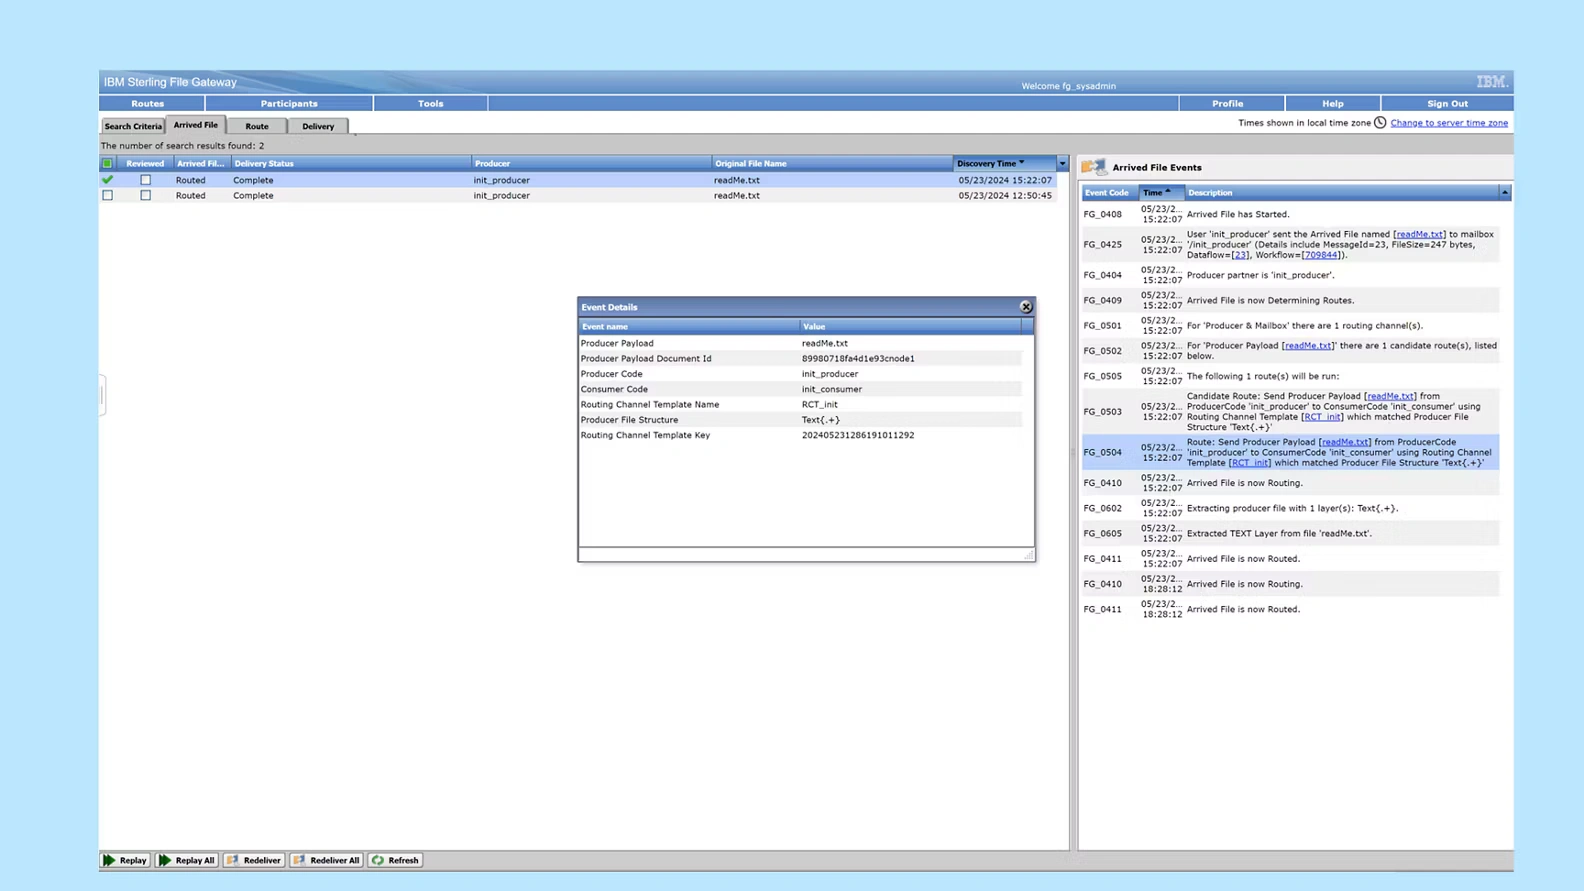Toggle the select-all checkbox in table header
The height and width of the screenshot is (891, 1584).
(x=107, y=163)
